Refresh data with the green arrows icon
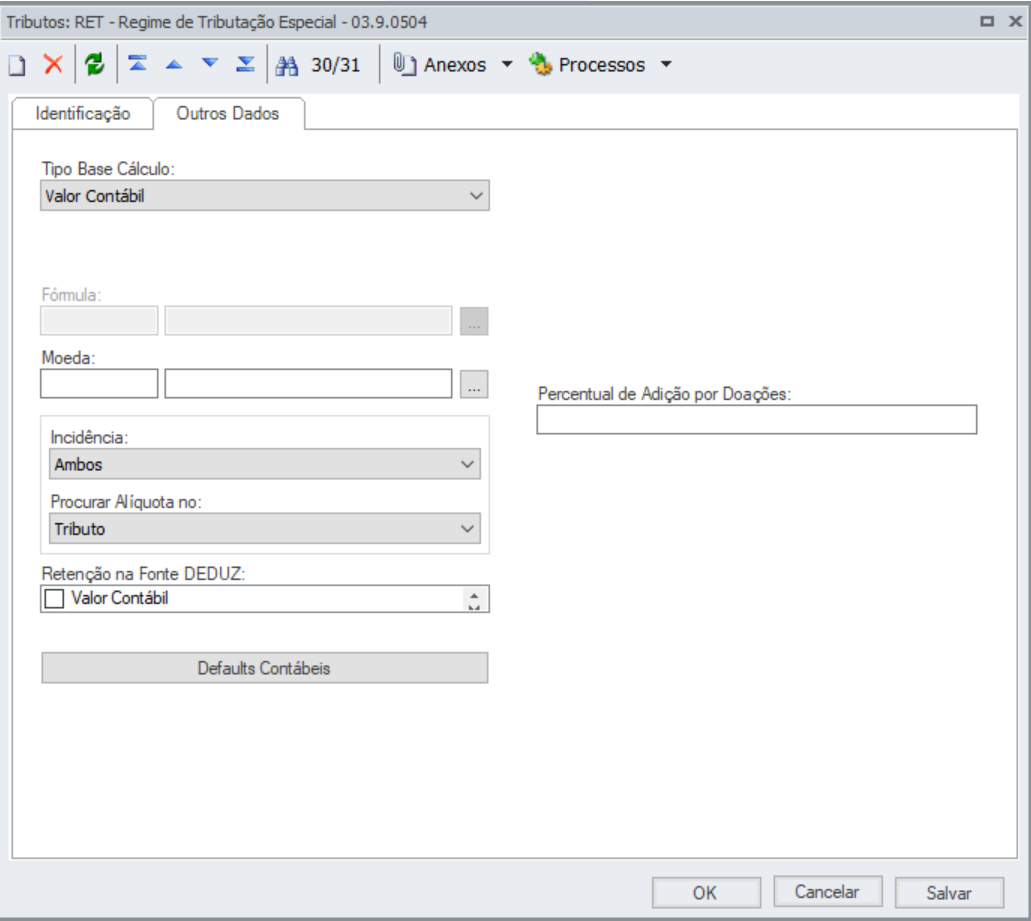The width and height of the screenshot is (1031, 921). (x=95, y=64)
